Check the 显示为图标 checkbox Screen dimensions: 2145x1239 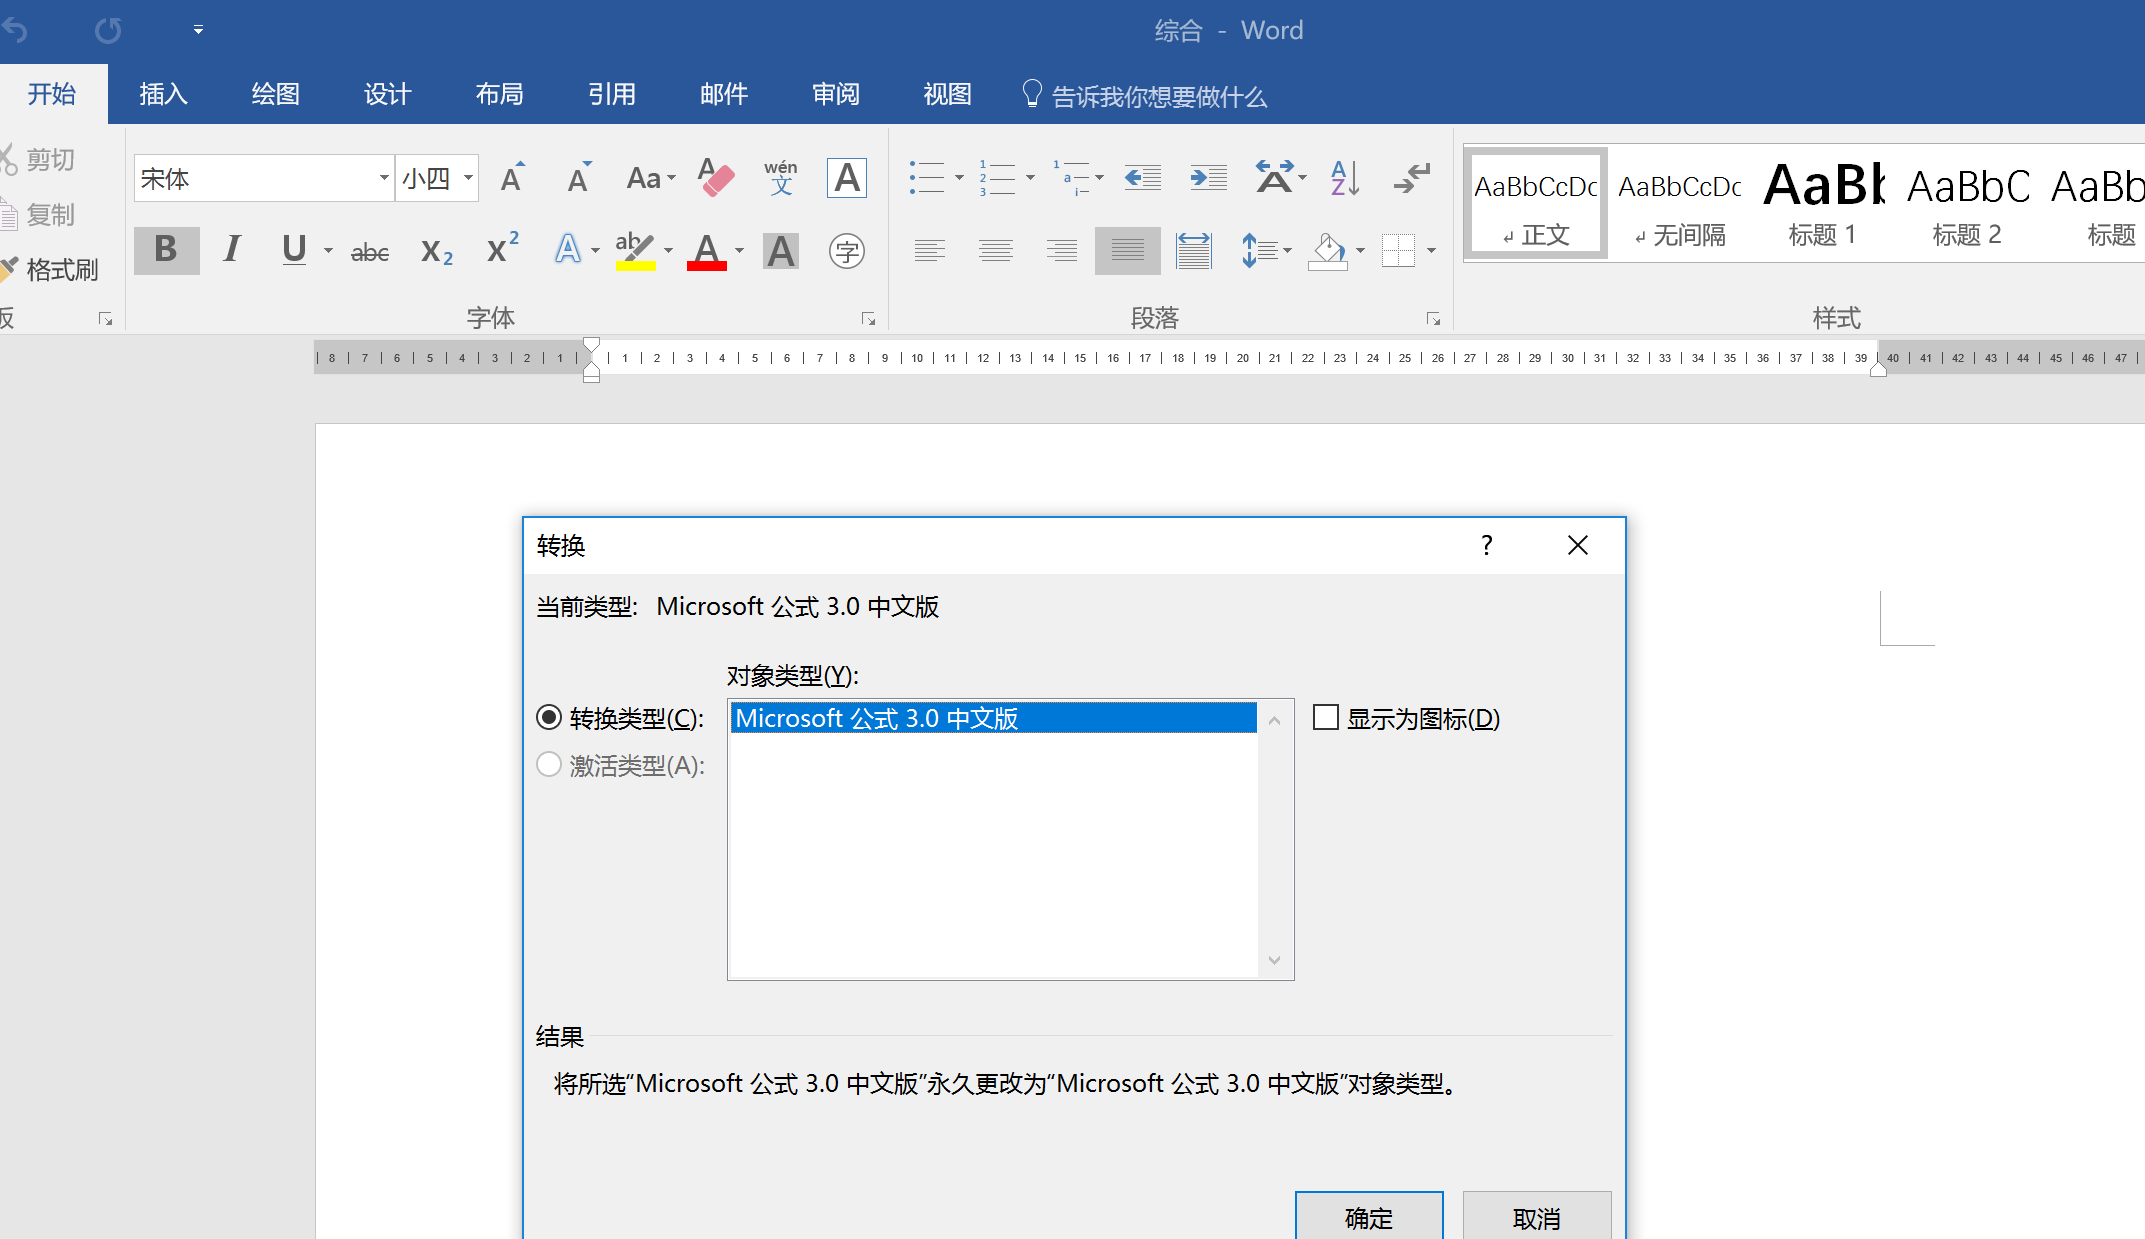[x=1326, y=718]
